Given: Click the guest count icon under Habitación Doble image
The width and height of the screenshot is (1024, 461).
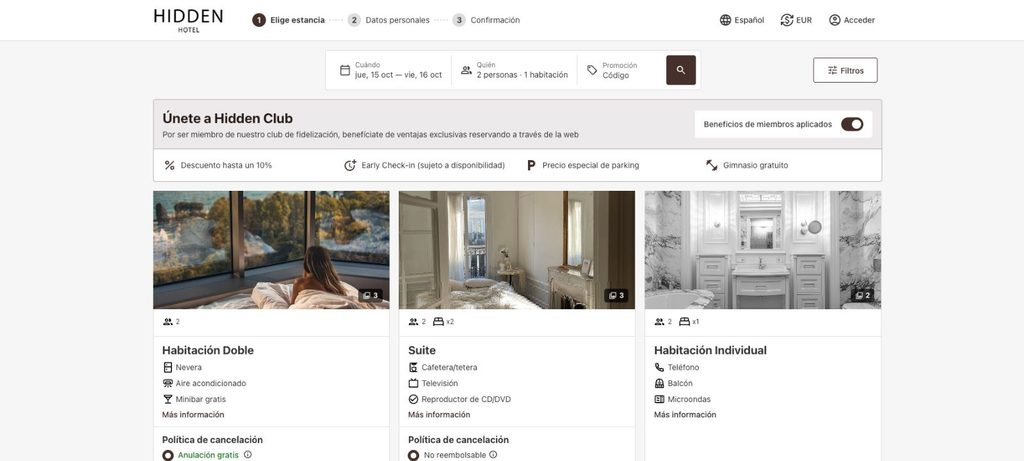Looking at the screenshot, I should coord(168,321).
